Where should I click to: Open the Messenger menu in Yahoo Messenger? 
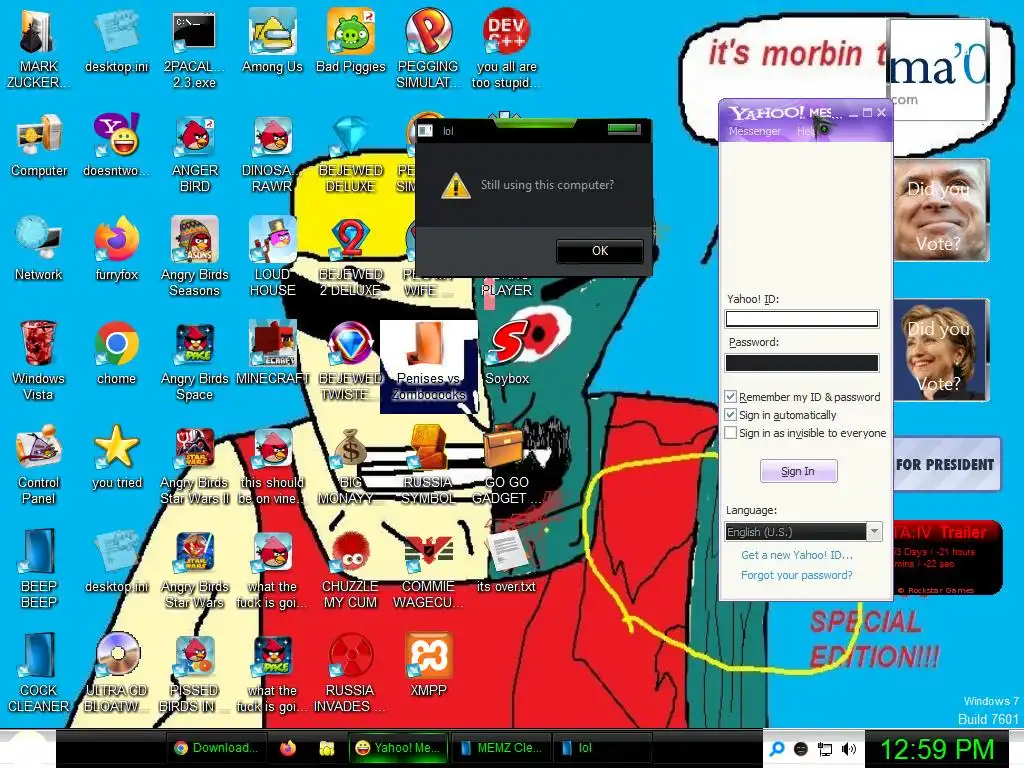pos(754,131)
